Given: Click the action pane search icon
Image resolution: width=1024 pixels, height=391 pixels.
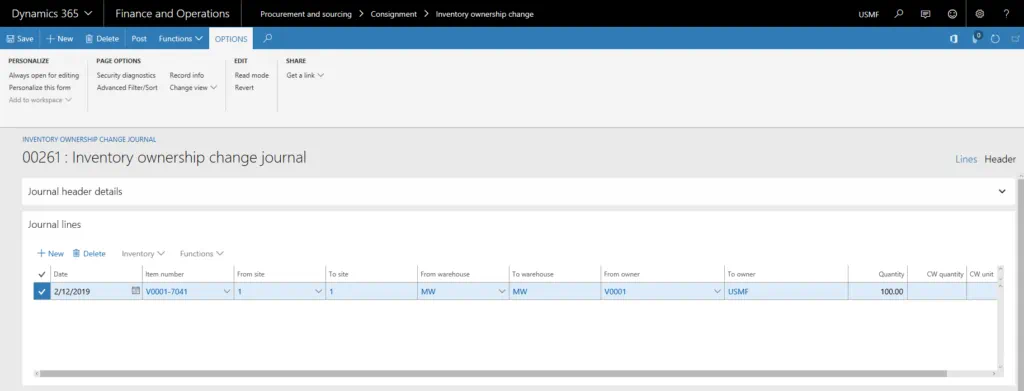Looking at the screenshot, I should (267, 39).
